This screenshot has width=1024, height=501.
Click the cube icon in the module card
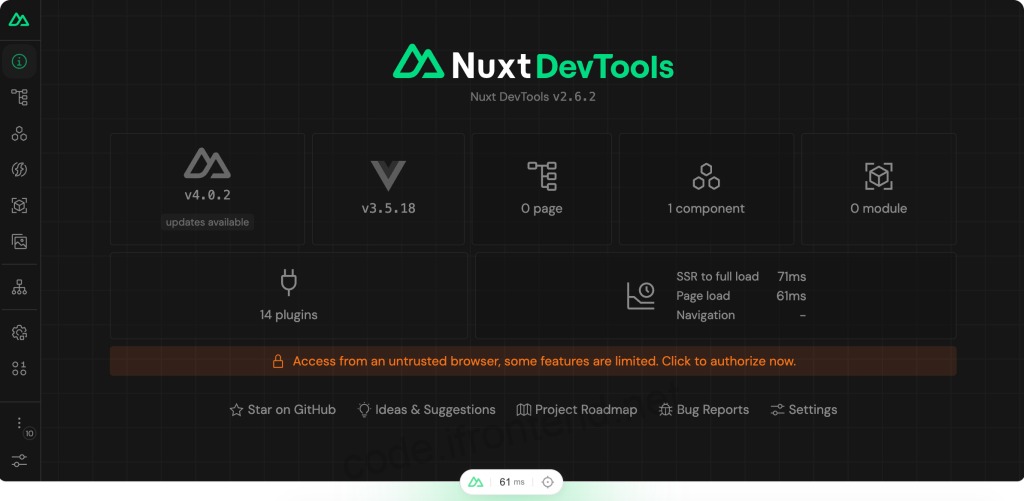[x=878, y=176]
